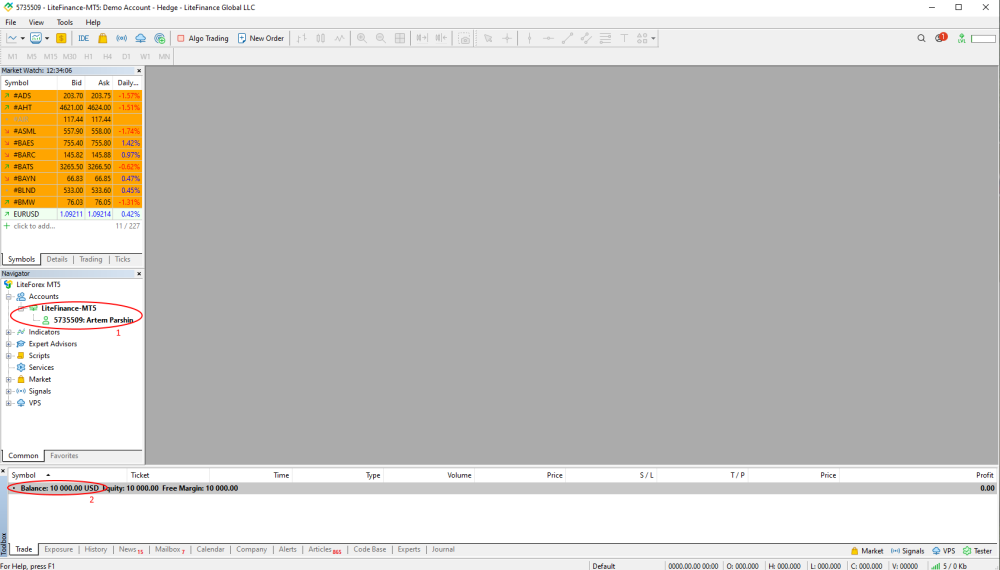This screenshot has width=1000, height=570.
Task: Open the VPS cloud toolbar icon
Action: (x=141, y=38)
